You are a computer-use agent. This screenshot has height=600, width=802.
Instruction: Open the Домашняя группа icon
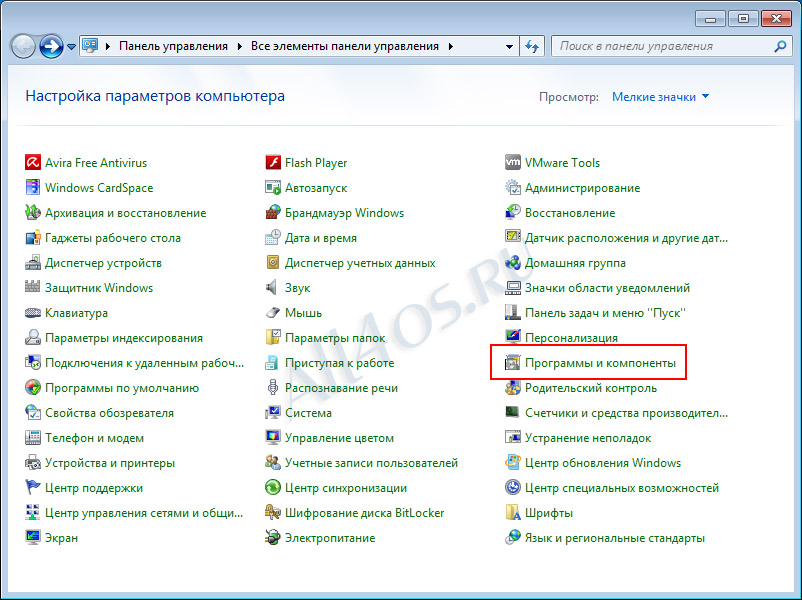coord(513,263)
